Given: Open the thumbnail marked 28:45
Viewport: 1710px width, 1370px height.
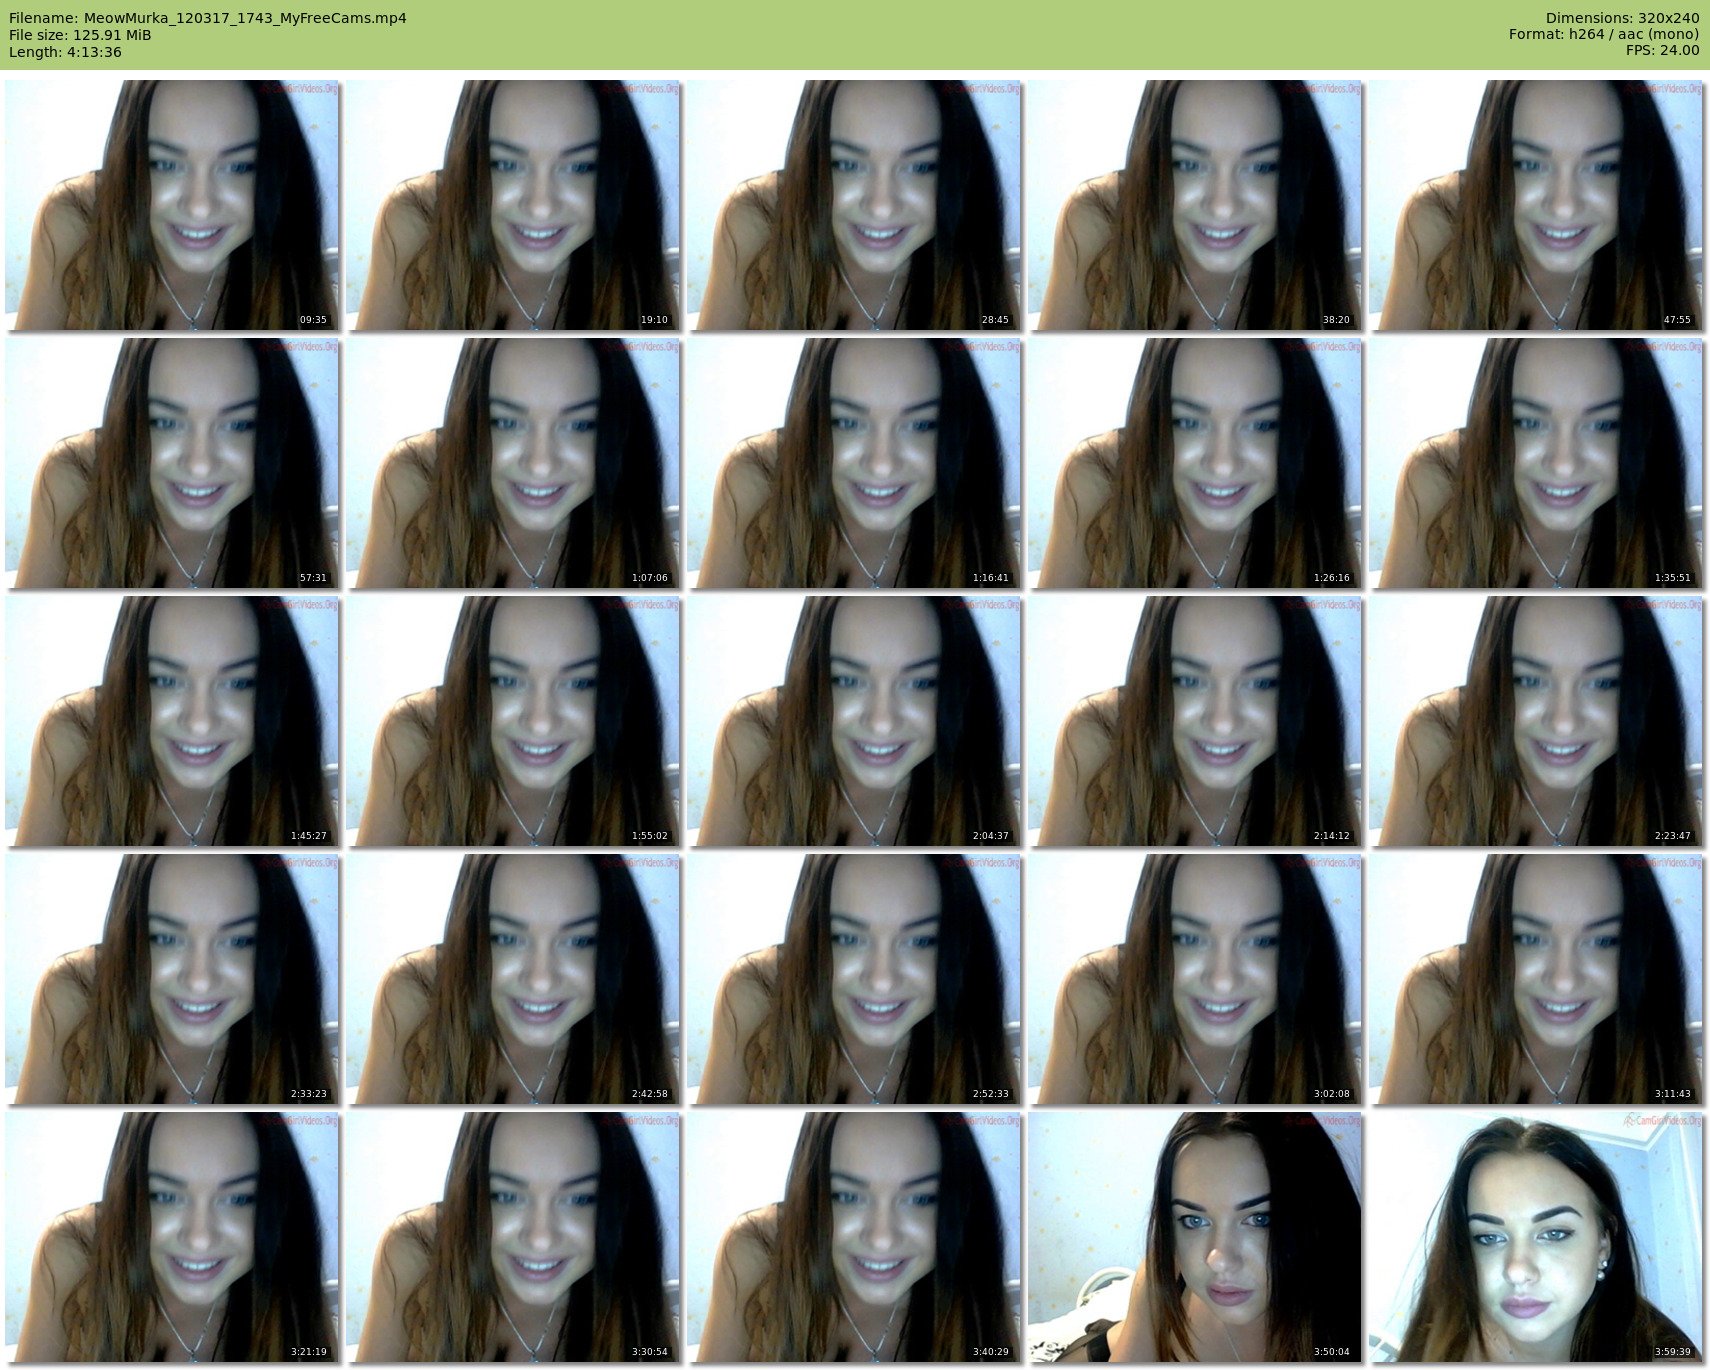Looking at the screenshot, I should (854, 205).
